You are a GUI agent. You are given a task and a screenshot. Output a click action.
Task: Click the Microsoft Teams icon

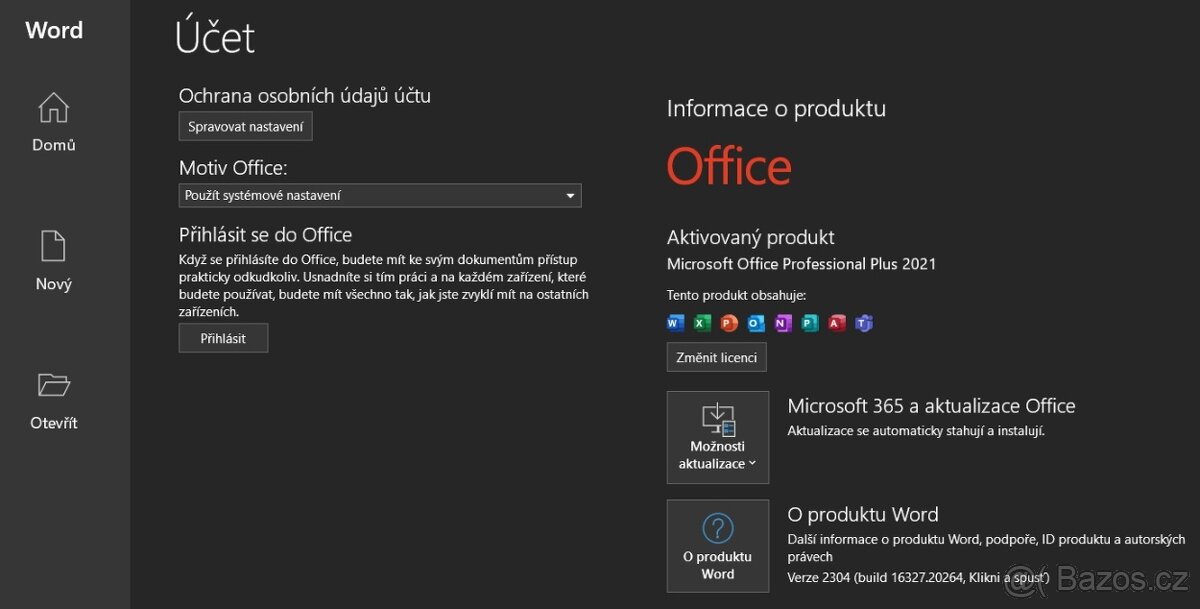click(864, 322)
